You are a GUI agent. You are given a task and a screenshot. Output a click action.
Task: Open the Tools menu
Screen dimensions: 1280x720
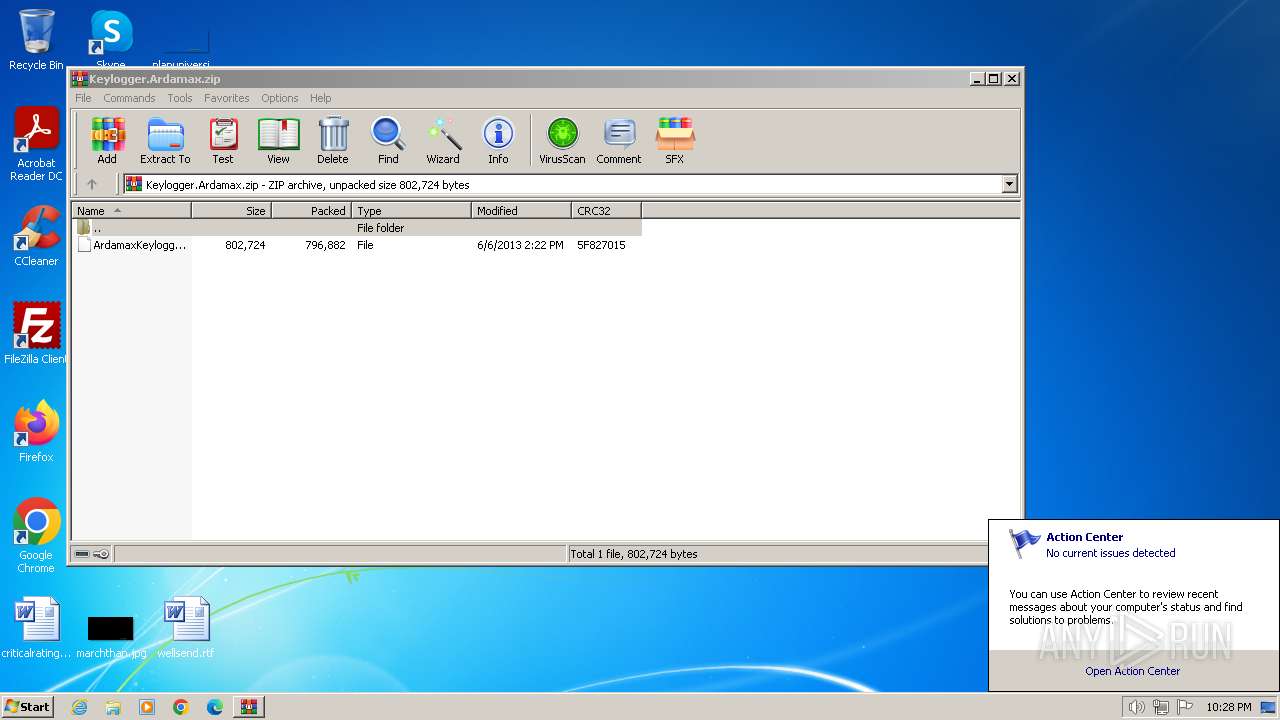[x=180, y=98]
